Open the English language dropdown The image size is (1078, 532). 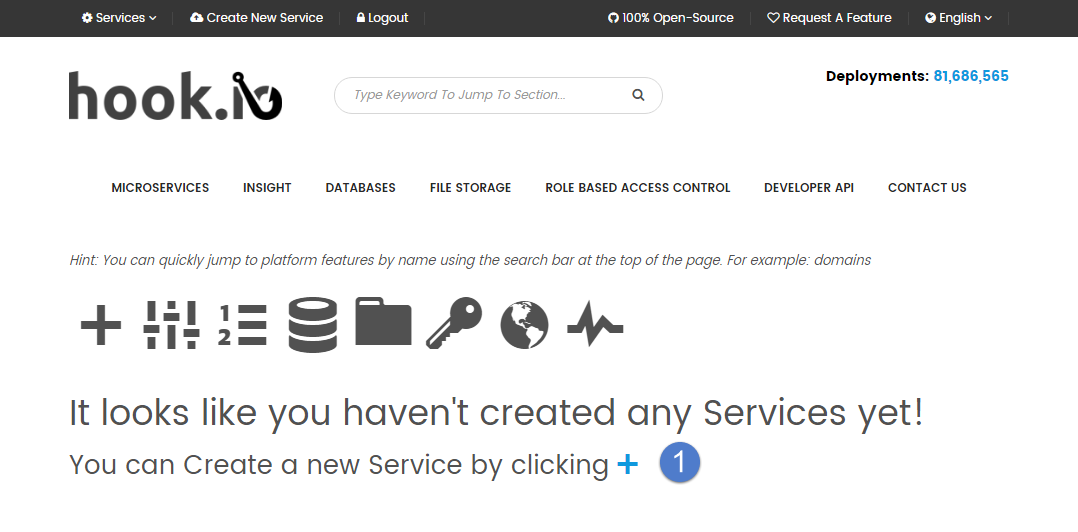tap(958, 18)
